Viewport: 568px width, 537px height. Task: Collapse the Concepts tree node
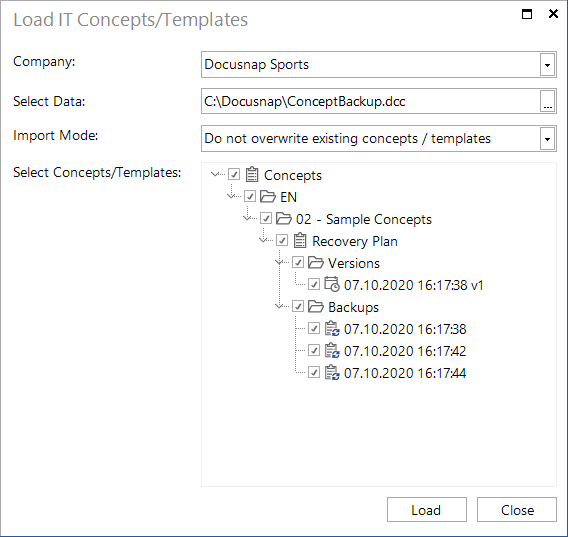[215, 174]
